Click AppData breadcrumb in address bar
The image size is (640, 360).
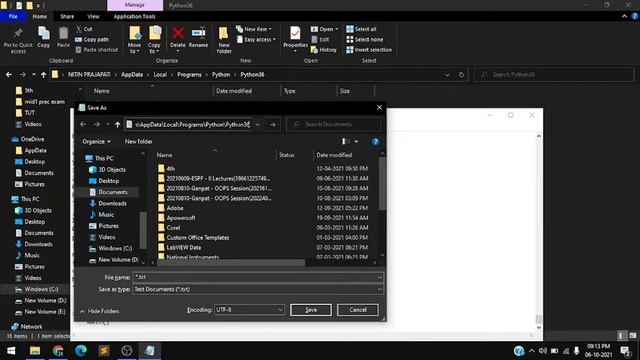coord(132,75)
